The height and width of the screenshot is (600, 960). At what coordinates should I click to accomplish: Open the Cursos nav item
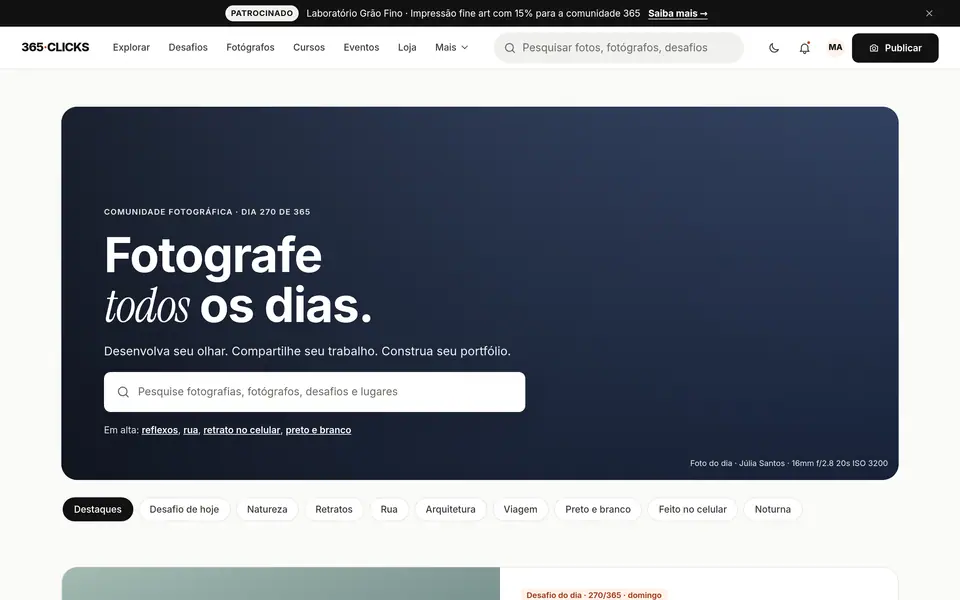(309, 47)
